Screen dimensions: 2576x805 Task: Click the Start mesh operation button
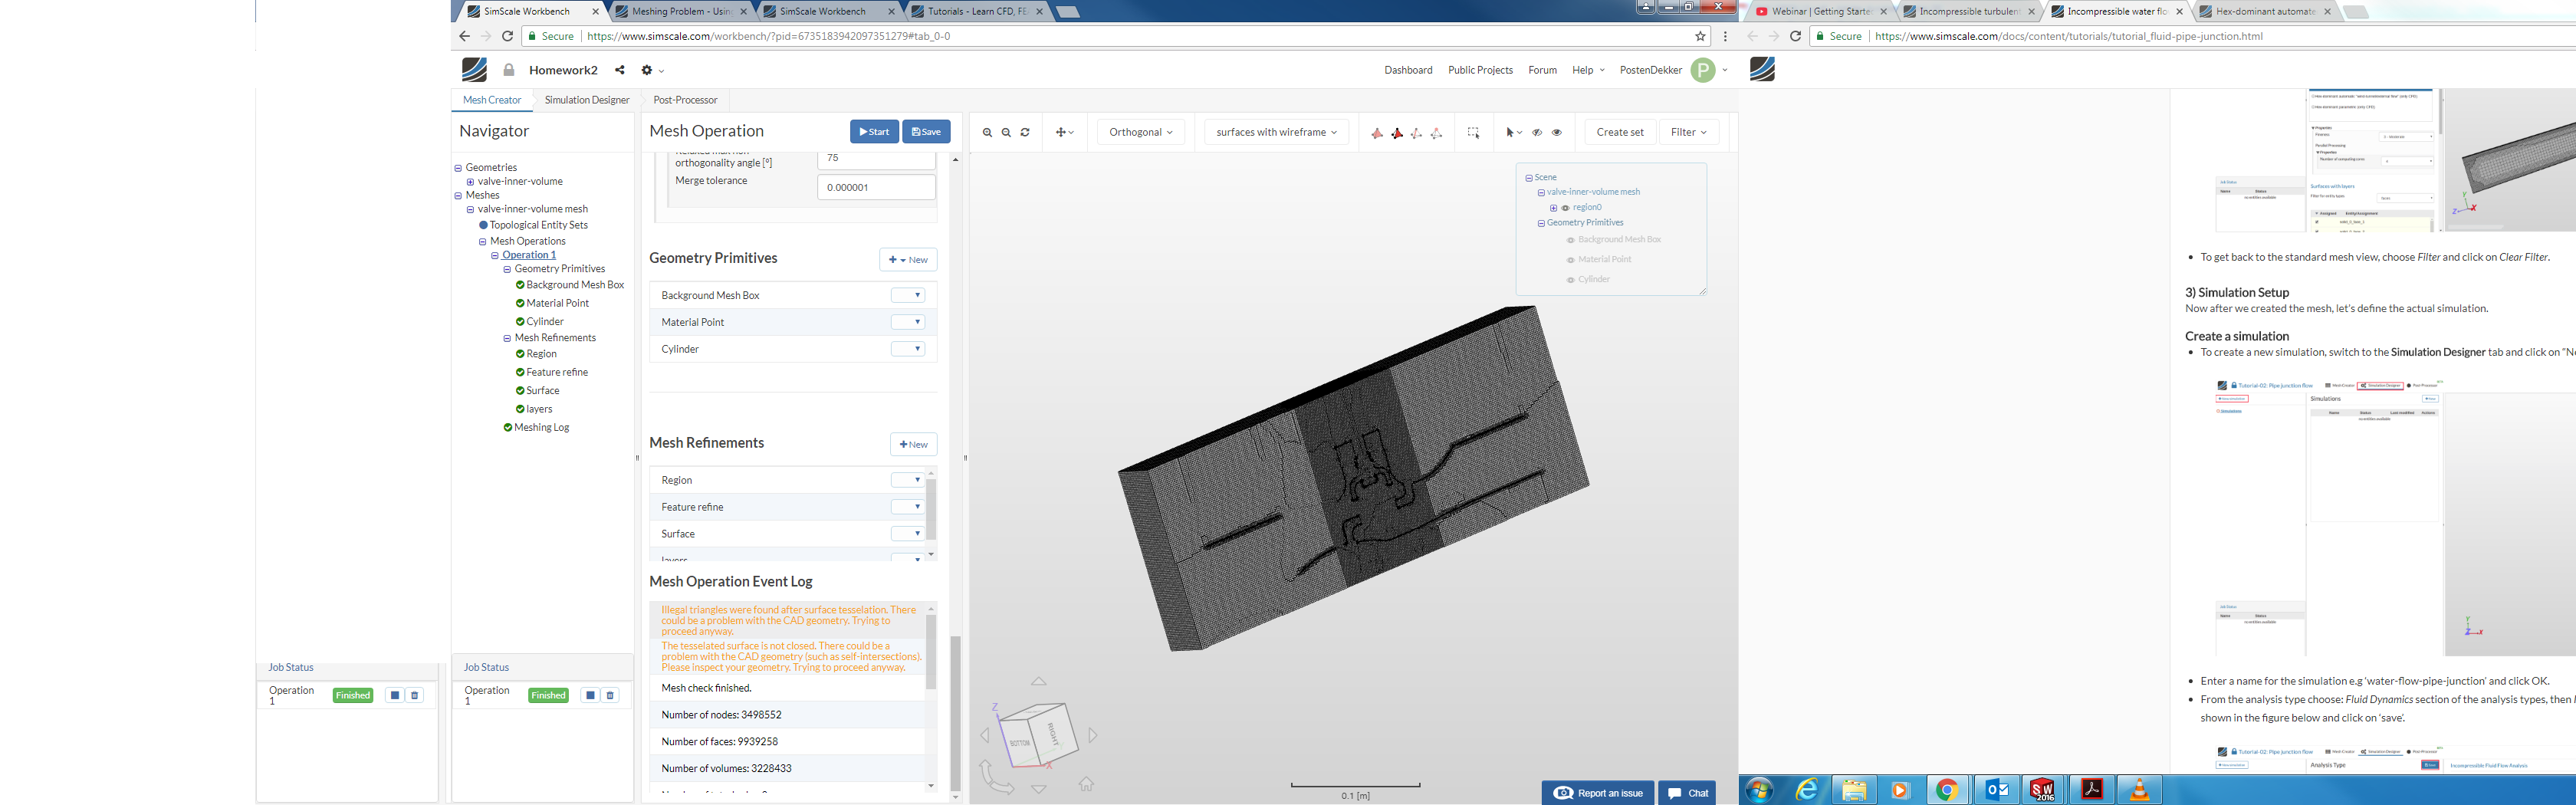(x=874, y=132)
